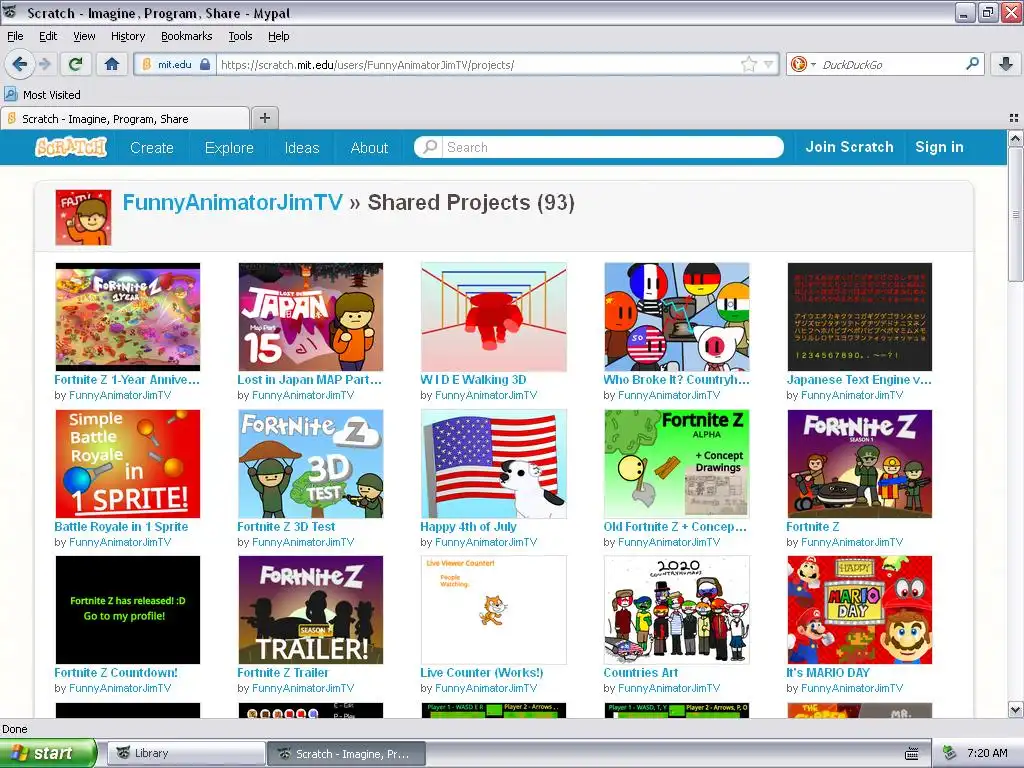Open the Windows start button

[x=48, y=753]
